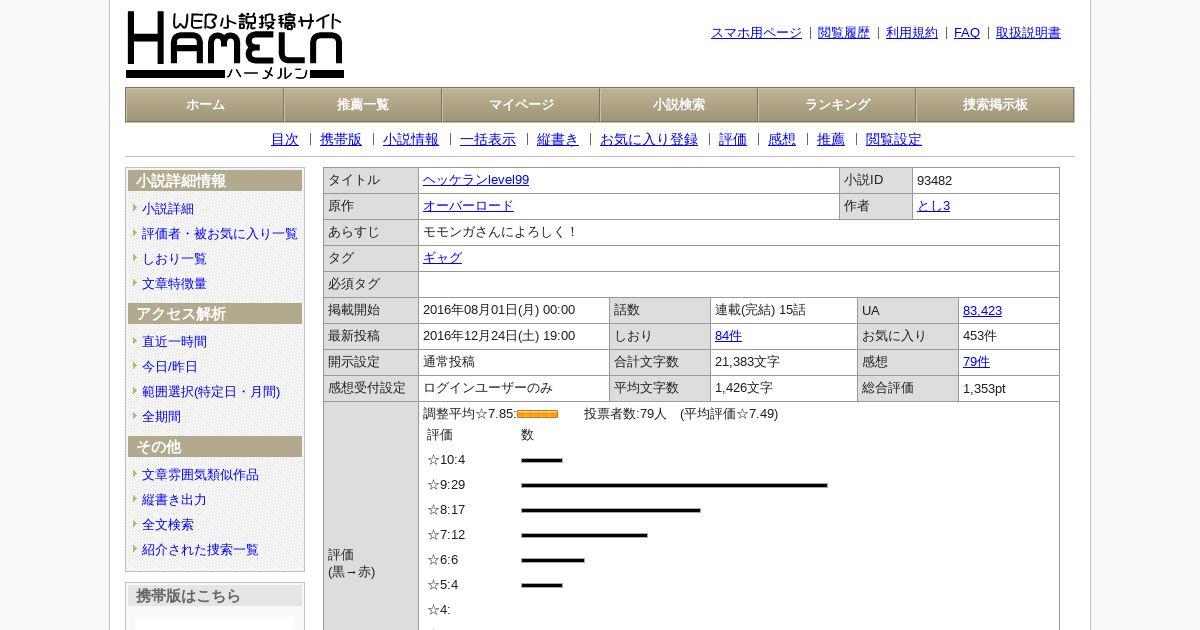Click the Hameln site logo
The width and height of the screenshot is (1200, 630).
click(235, 45)
